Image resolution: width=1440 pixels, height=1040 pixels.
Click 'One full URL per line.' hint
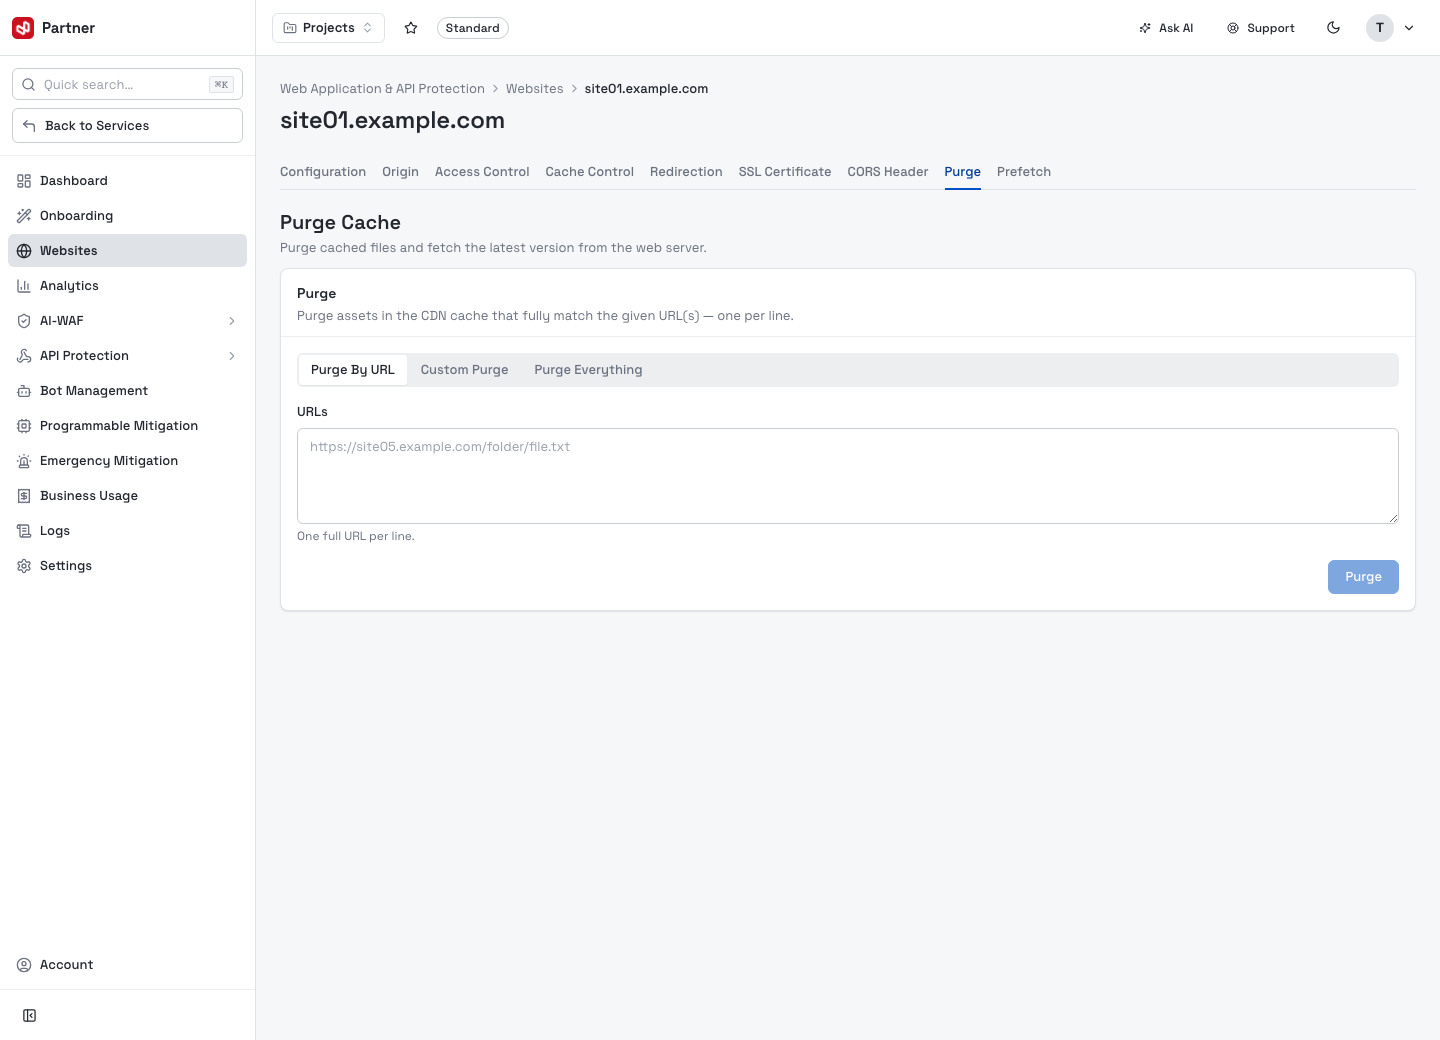pyautogui.click(x=356, y=537)
